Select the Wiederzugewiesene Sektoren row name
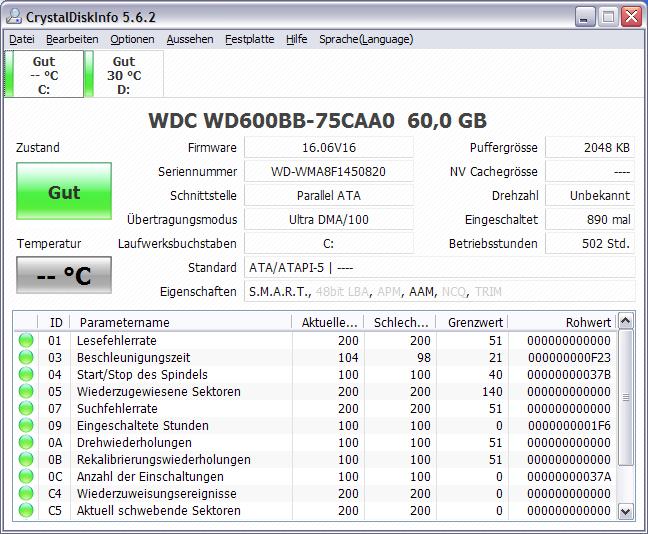Image resolution: width=648 pixels, height=534 pixels. (x=159, y=391)
